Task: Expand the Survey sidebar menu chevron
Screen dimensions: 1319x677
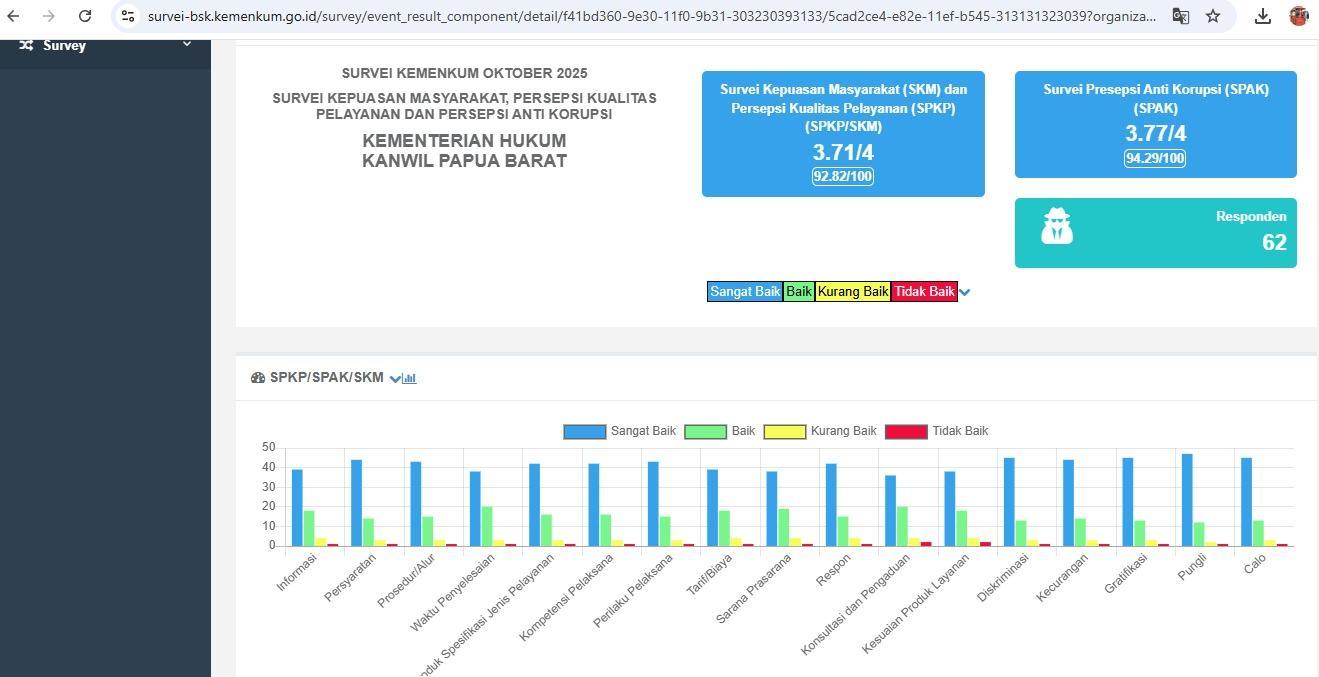Action: click(x=186, y=45)
